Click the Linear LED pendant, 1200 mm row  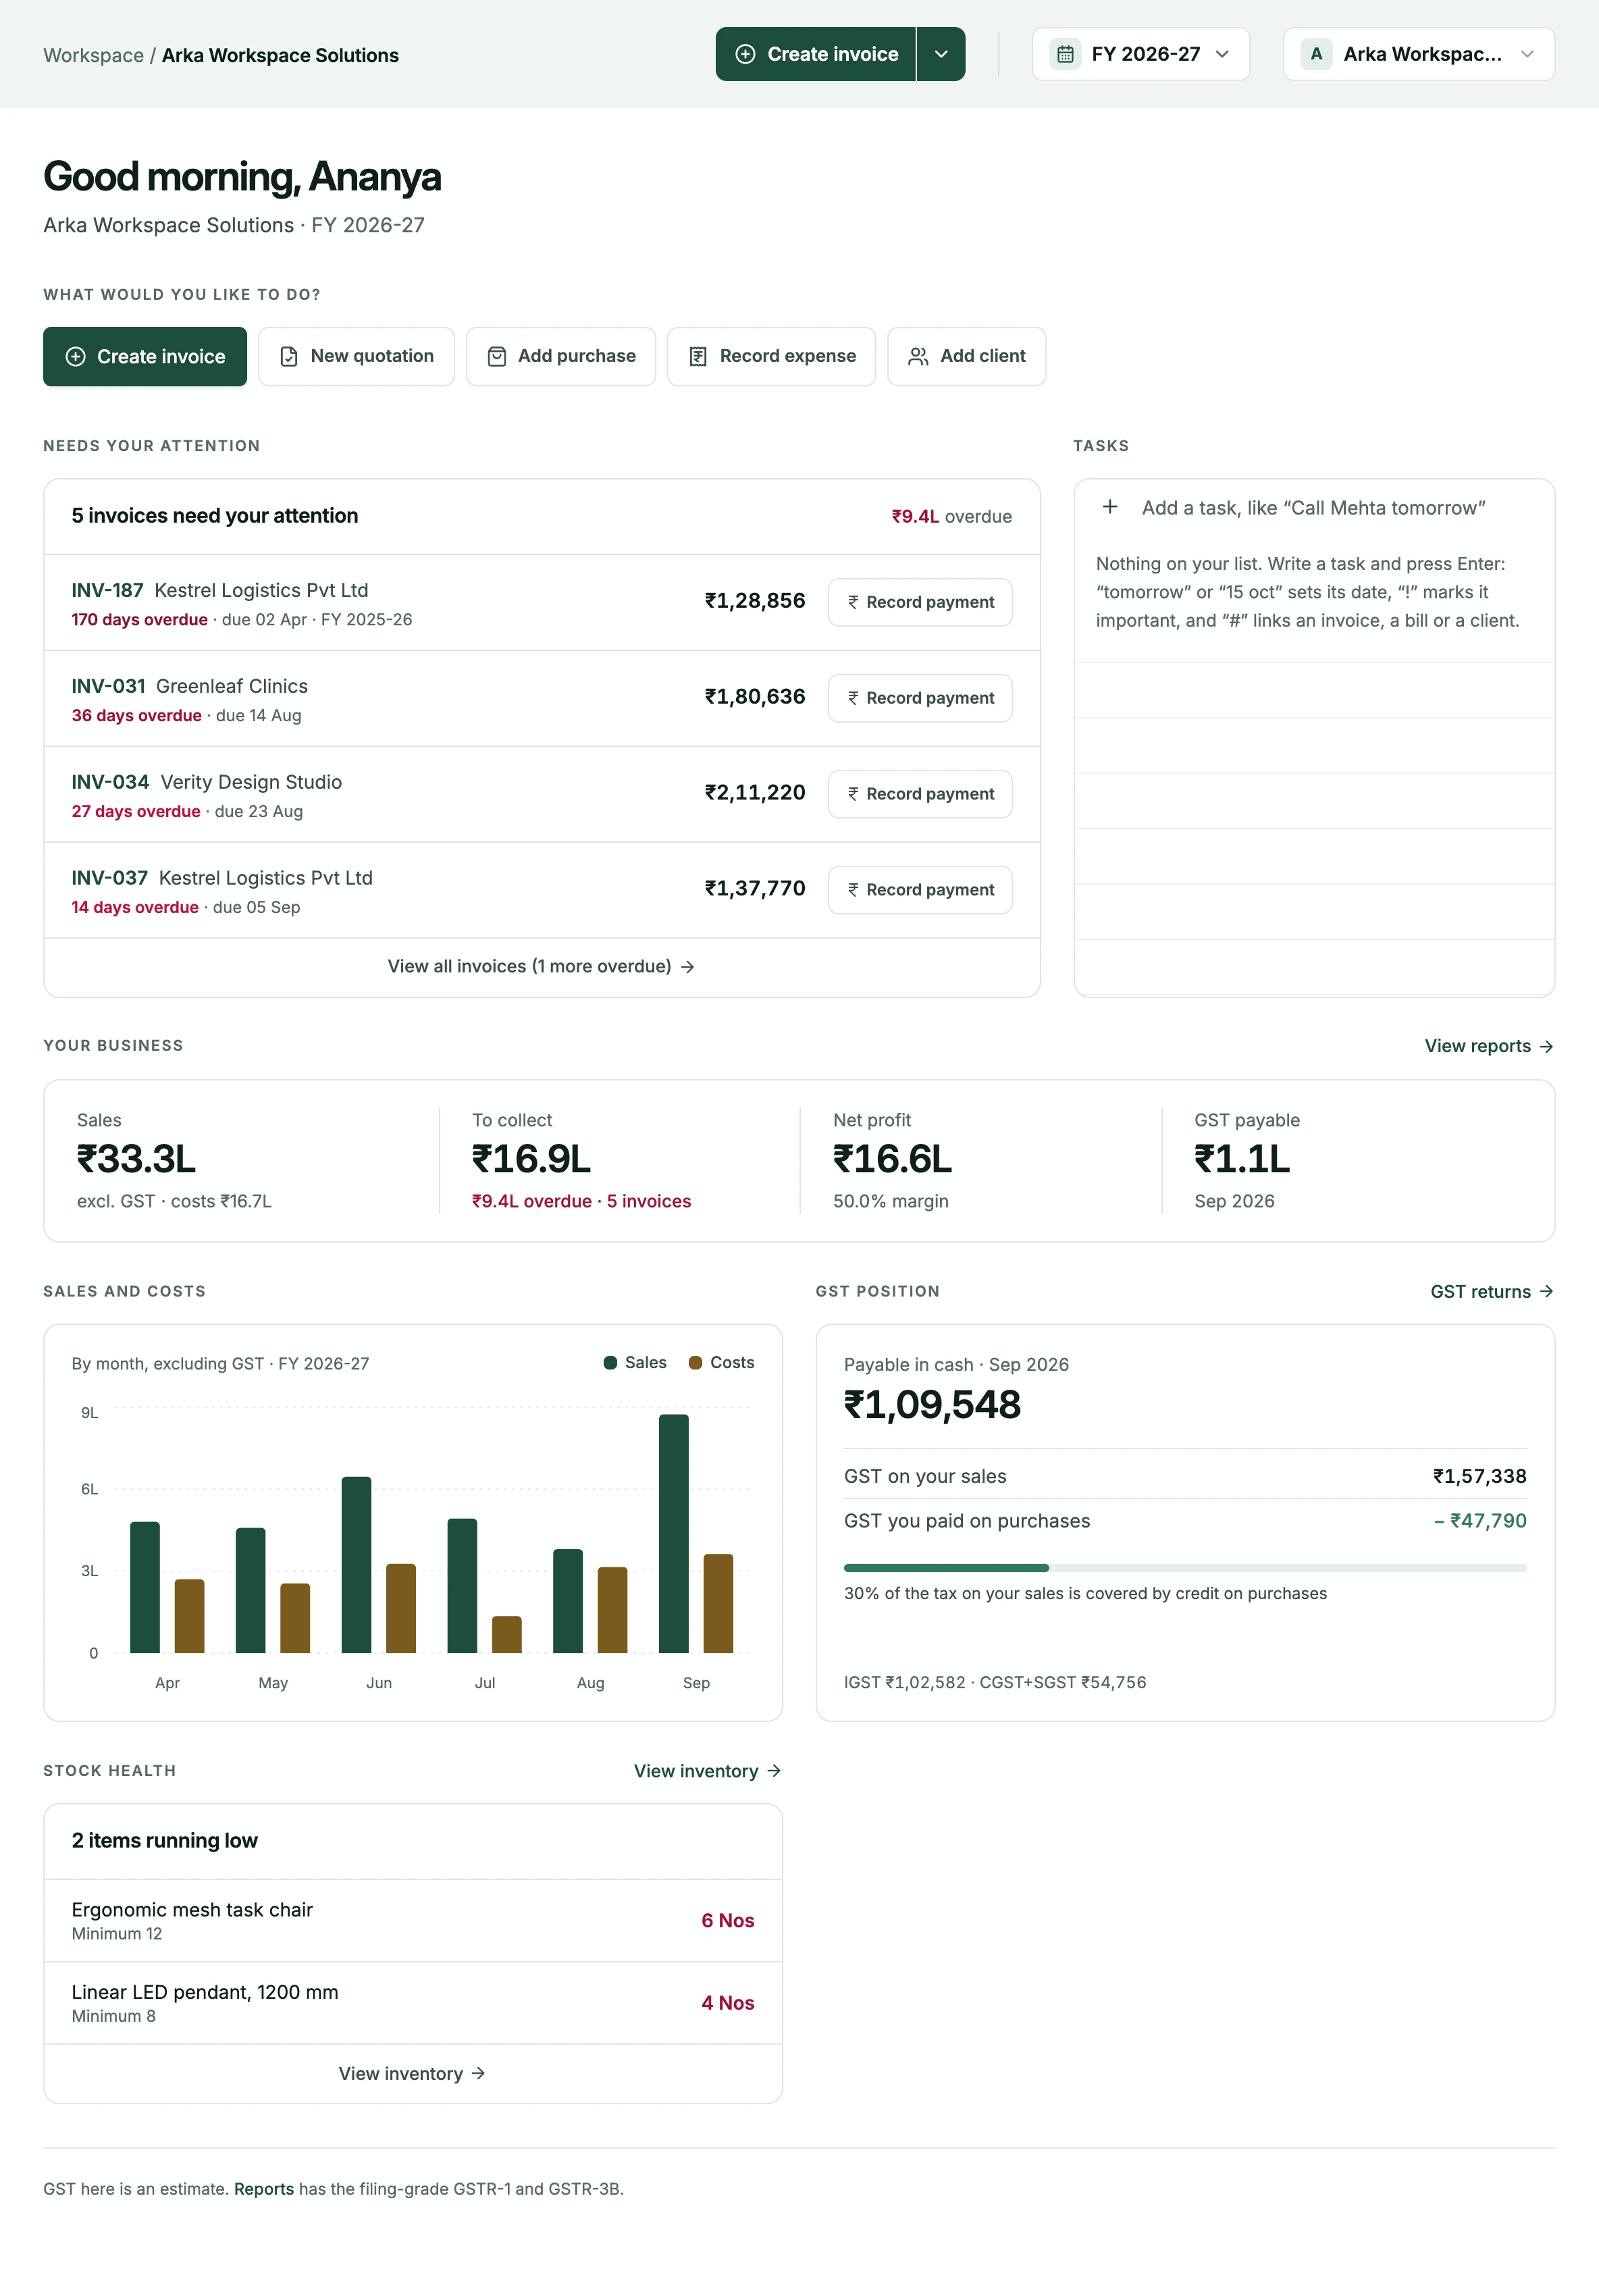(x=413, y=2003)
